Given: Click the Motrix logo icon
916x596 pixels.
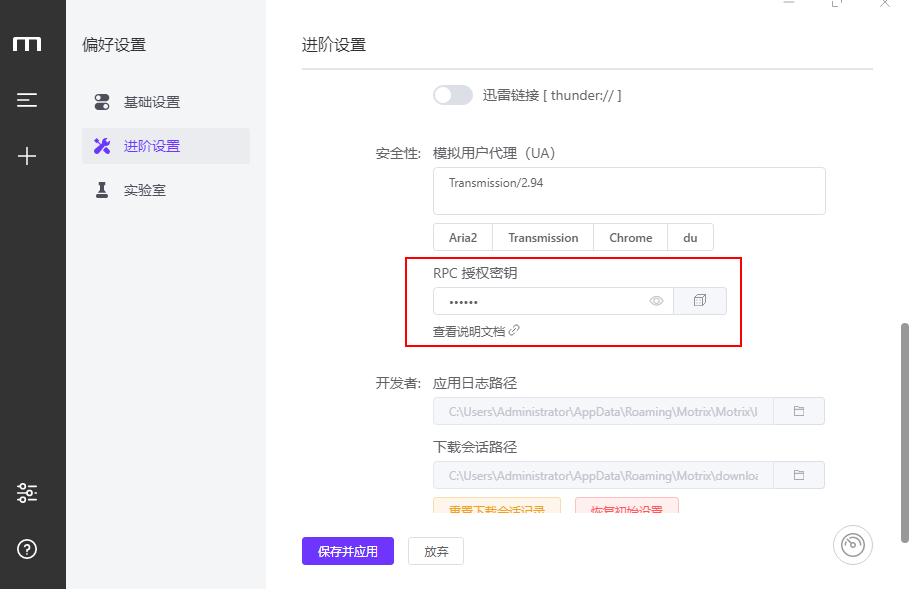Looking at the screenshot, I should (27, 44).
